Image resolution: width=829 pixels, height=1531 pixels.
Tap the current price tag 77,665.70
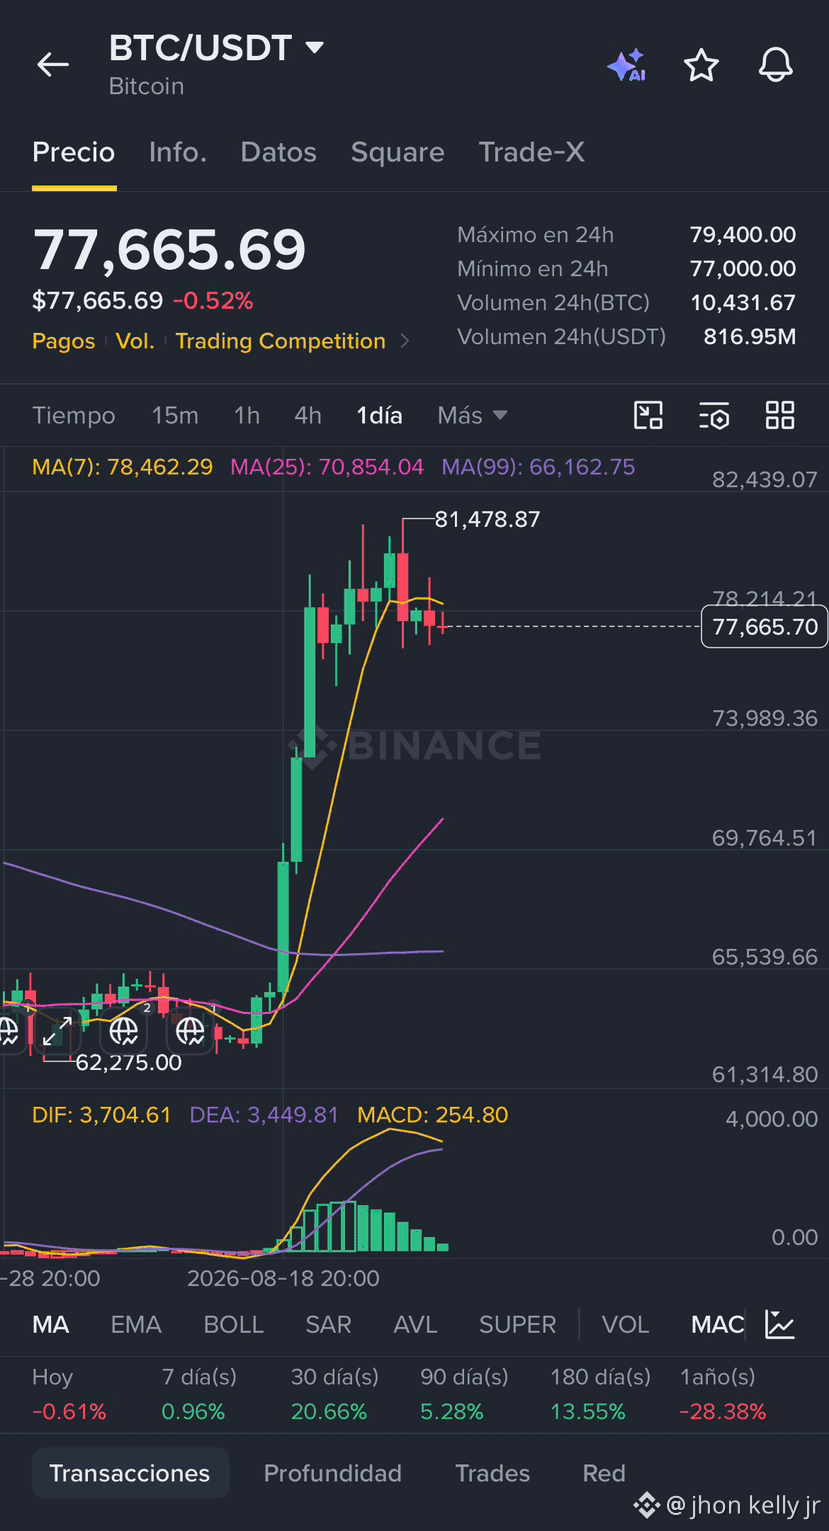[x=765, y=627]
